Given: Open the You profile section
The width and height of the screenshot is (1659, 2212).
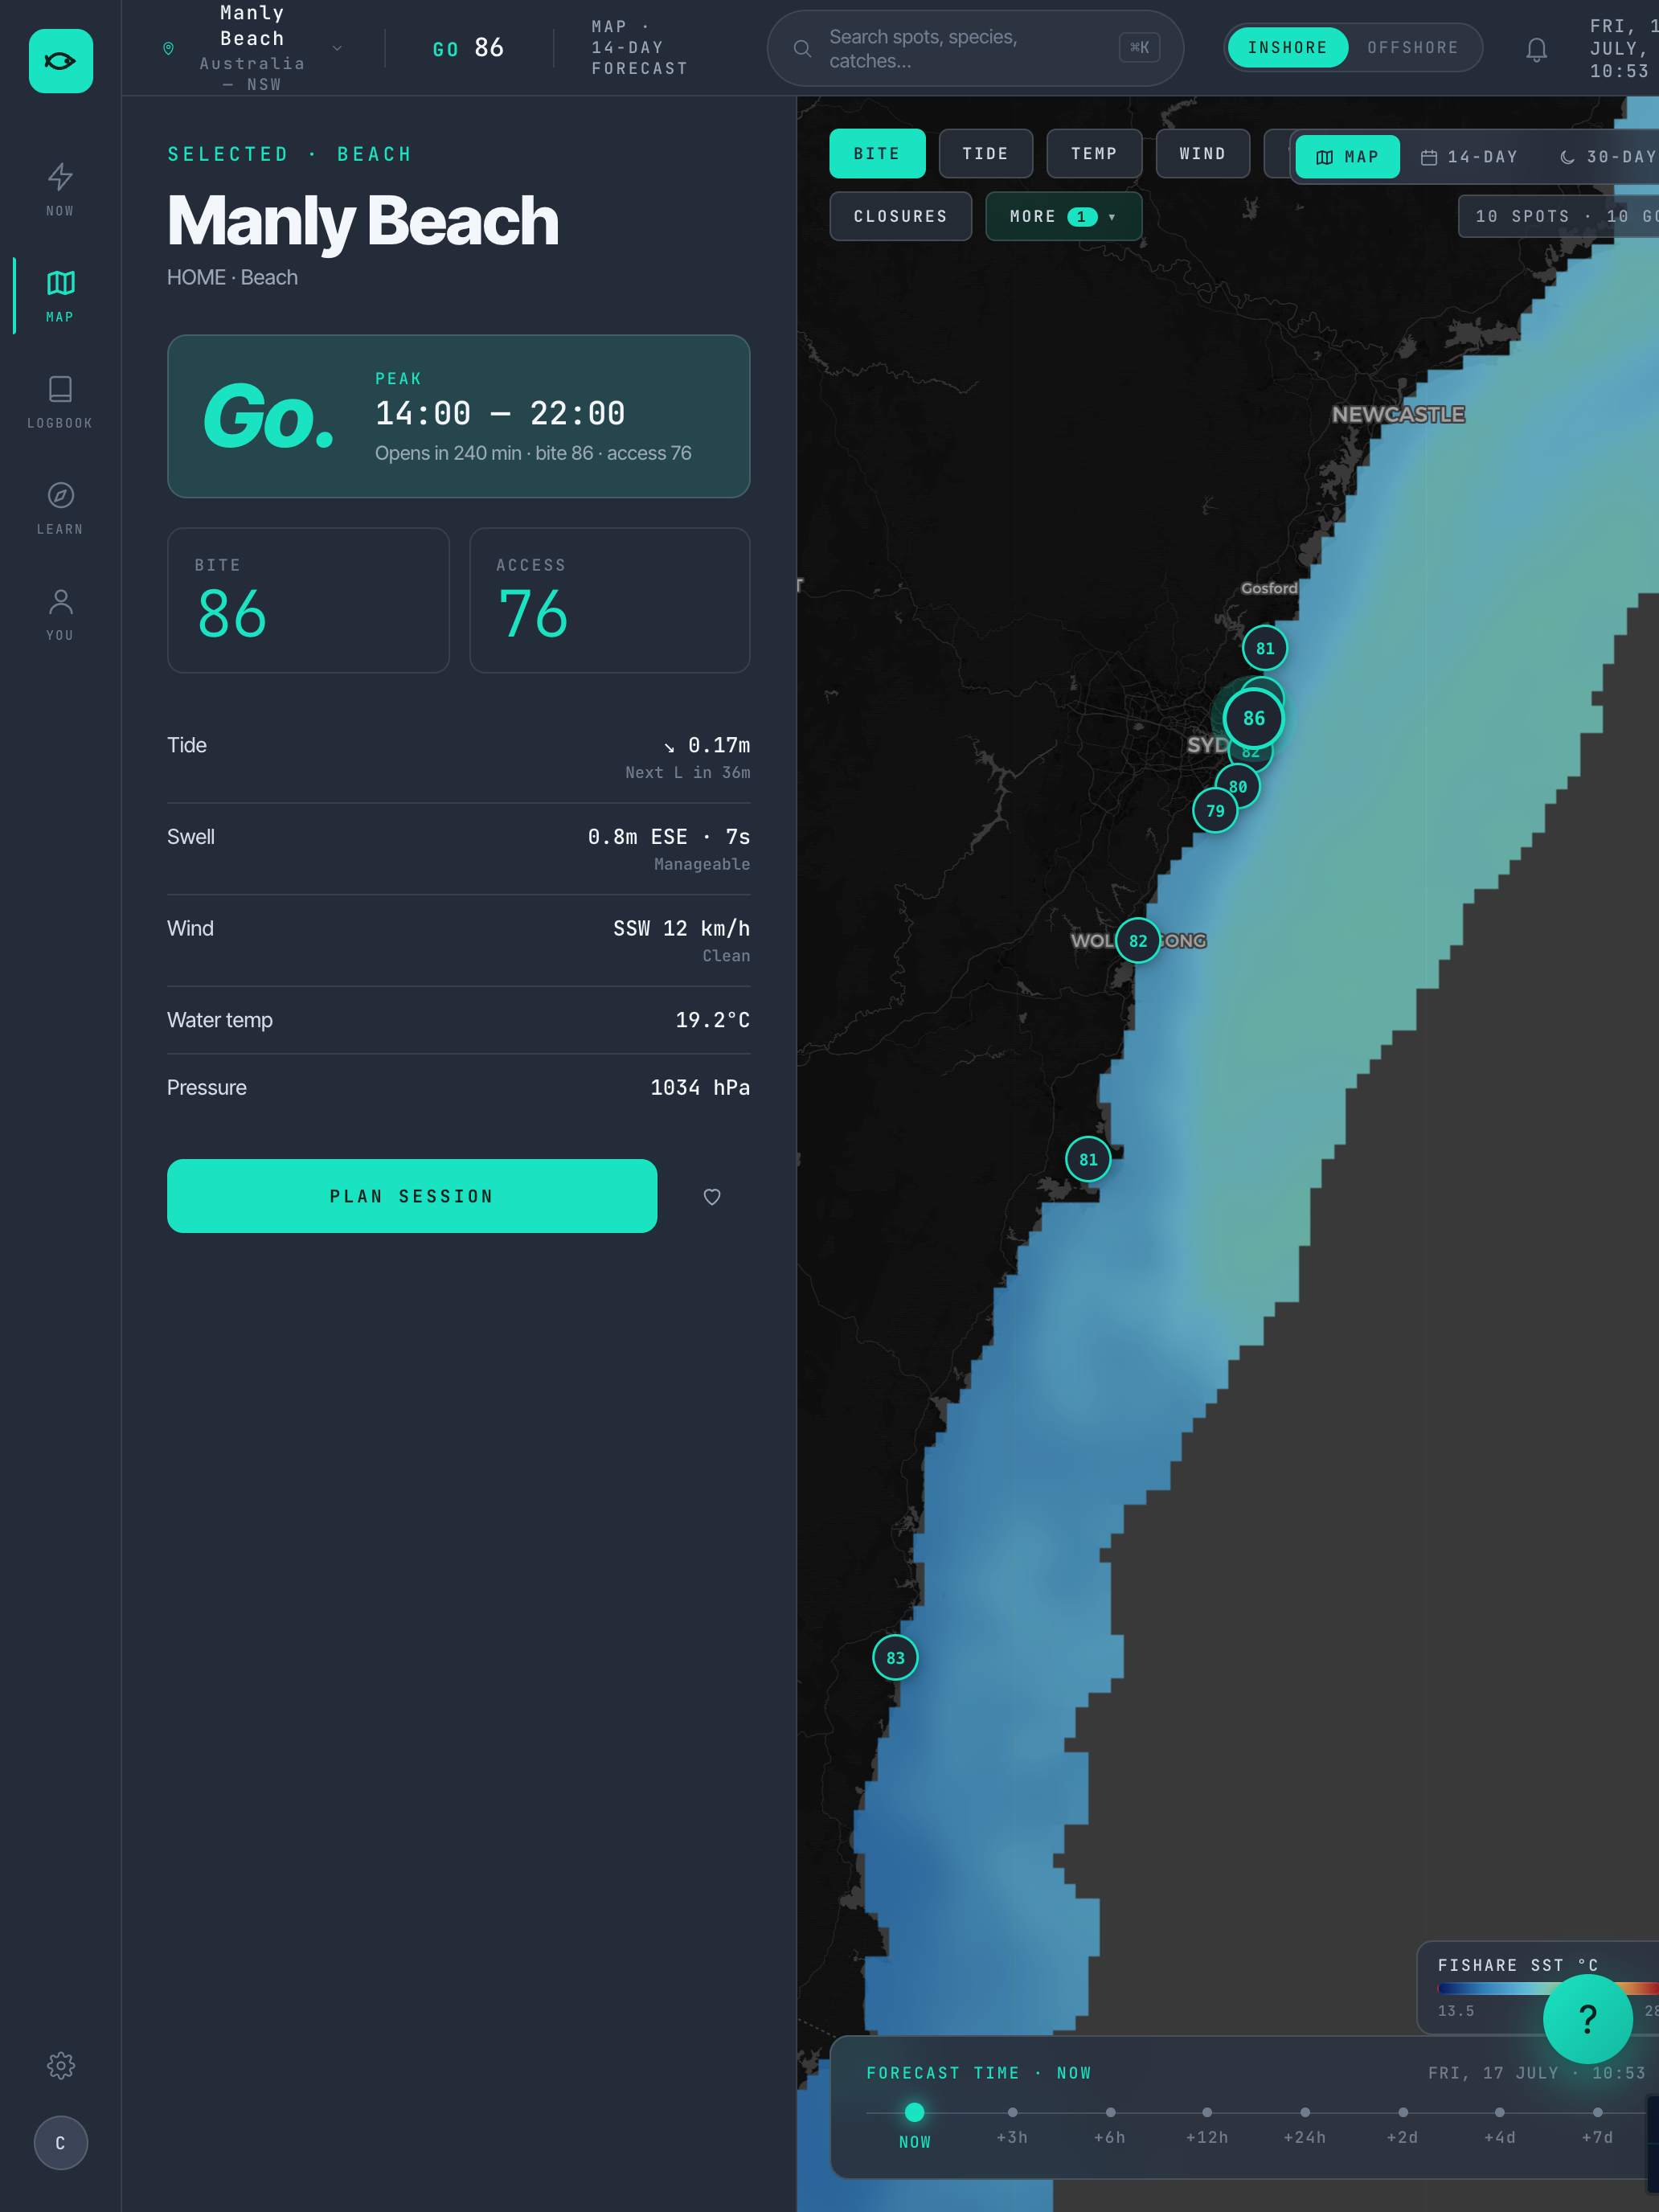Looking at the screenshot, I should pyautogui.click(x=60, y=613).
